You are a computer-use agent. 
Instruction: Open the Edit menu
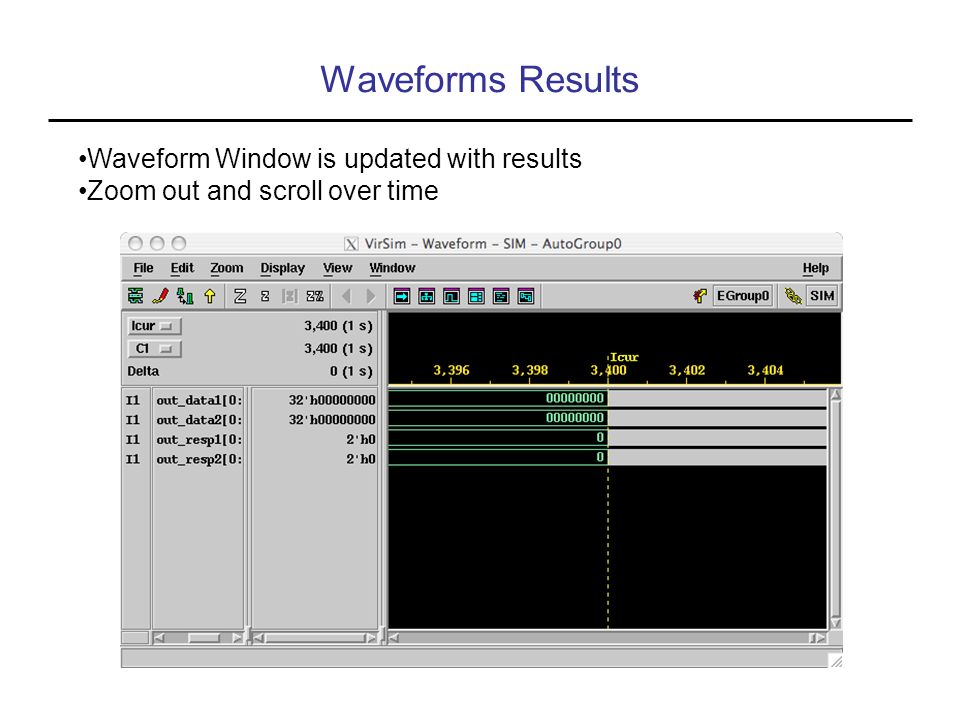pos(182,268)
